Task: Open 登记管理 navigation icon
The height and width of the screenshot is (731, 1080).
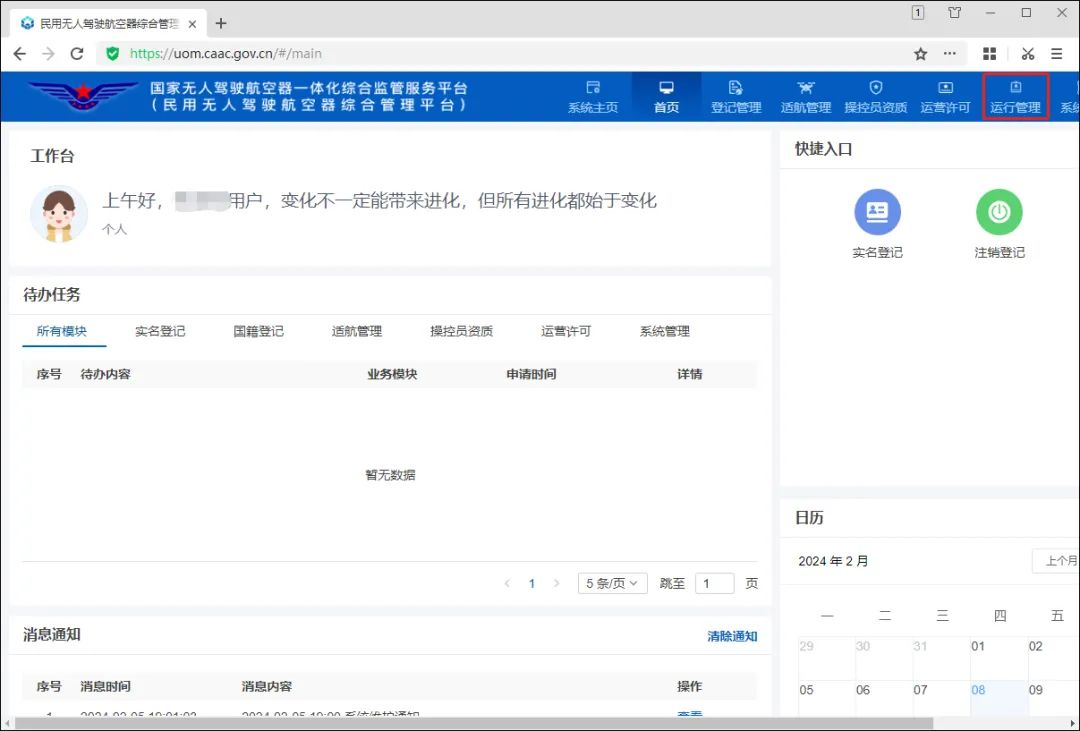Action: (x=736, y=97)
